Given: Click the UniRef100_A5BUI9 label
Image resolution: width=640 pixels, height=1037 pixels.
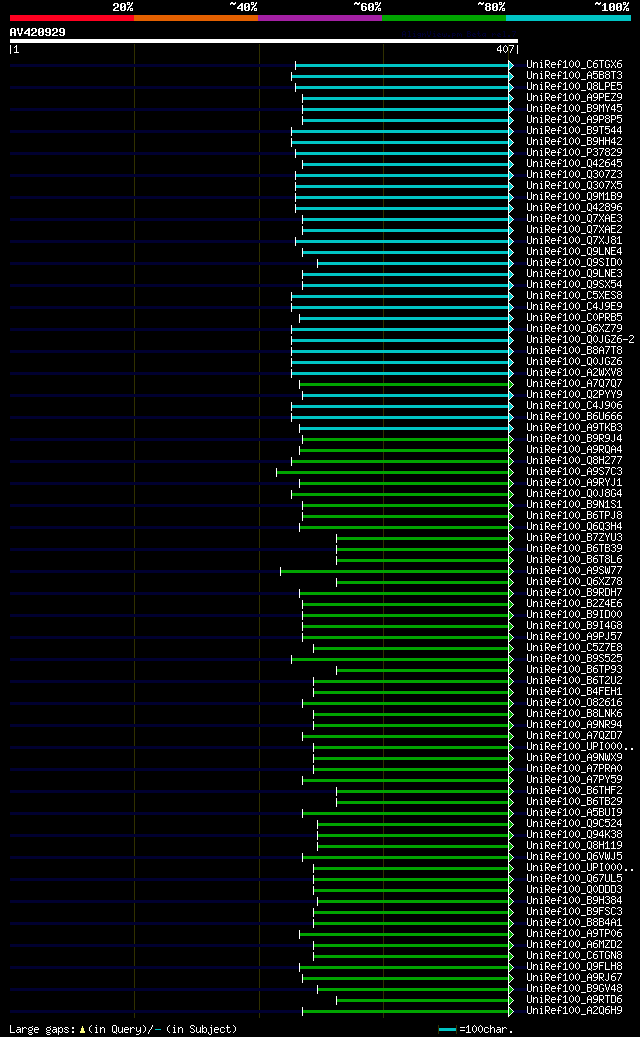Looking at the screenshot, I should coord(574,812).
